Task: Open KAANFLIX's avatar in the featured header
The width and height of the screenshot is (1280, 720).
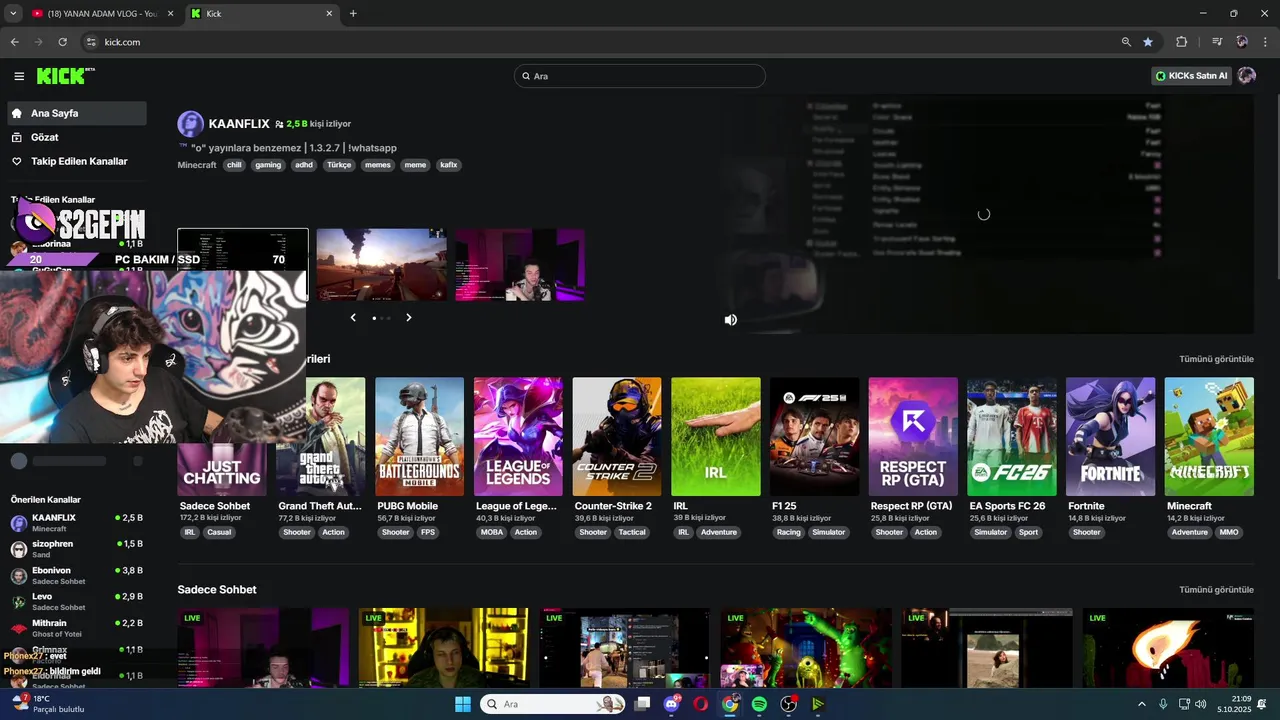Action: tap(191, 124)
